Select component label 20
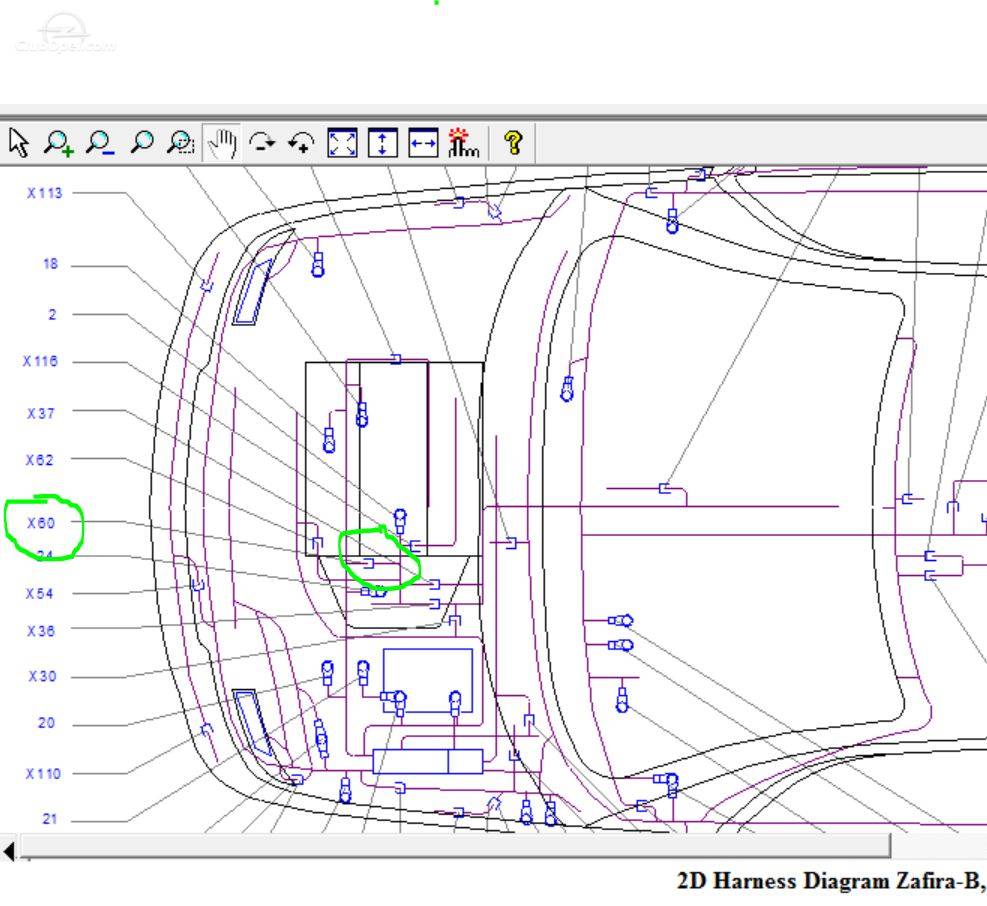The width and height of the screenshot is (987, 906). (x=47, y=723)
